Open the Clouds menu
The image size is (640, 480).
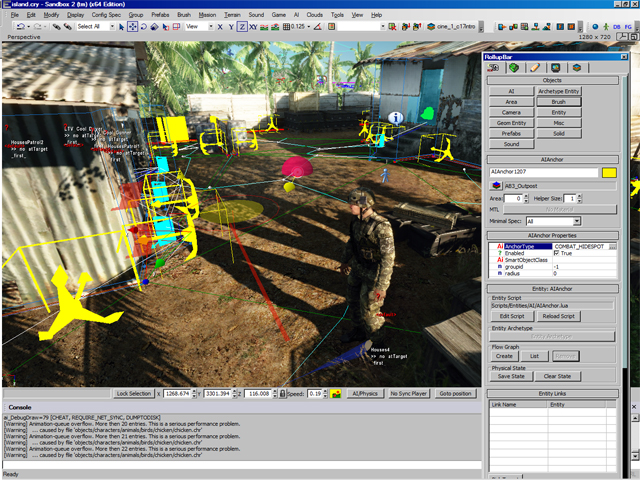[x=315, y=15]
